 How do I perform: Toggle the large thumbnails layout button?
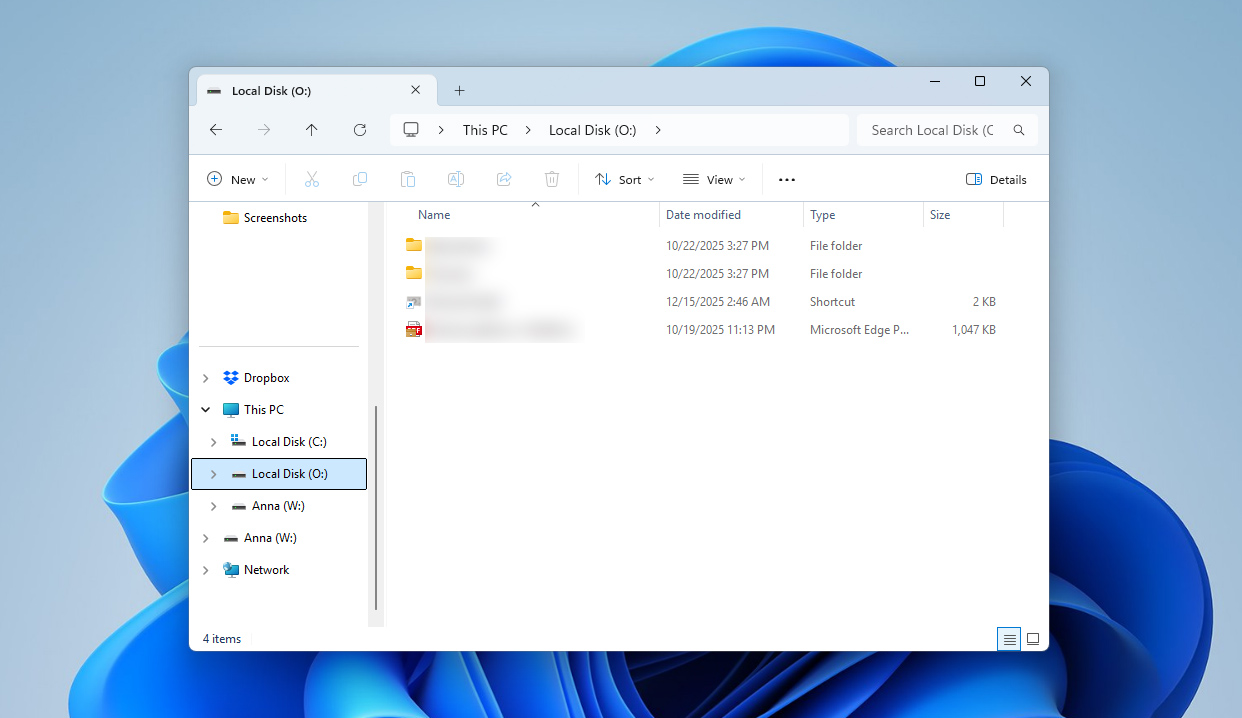(1033, 638)
